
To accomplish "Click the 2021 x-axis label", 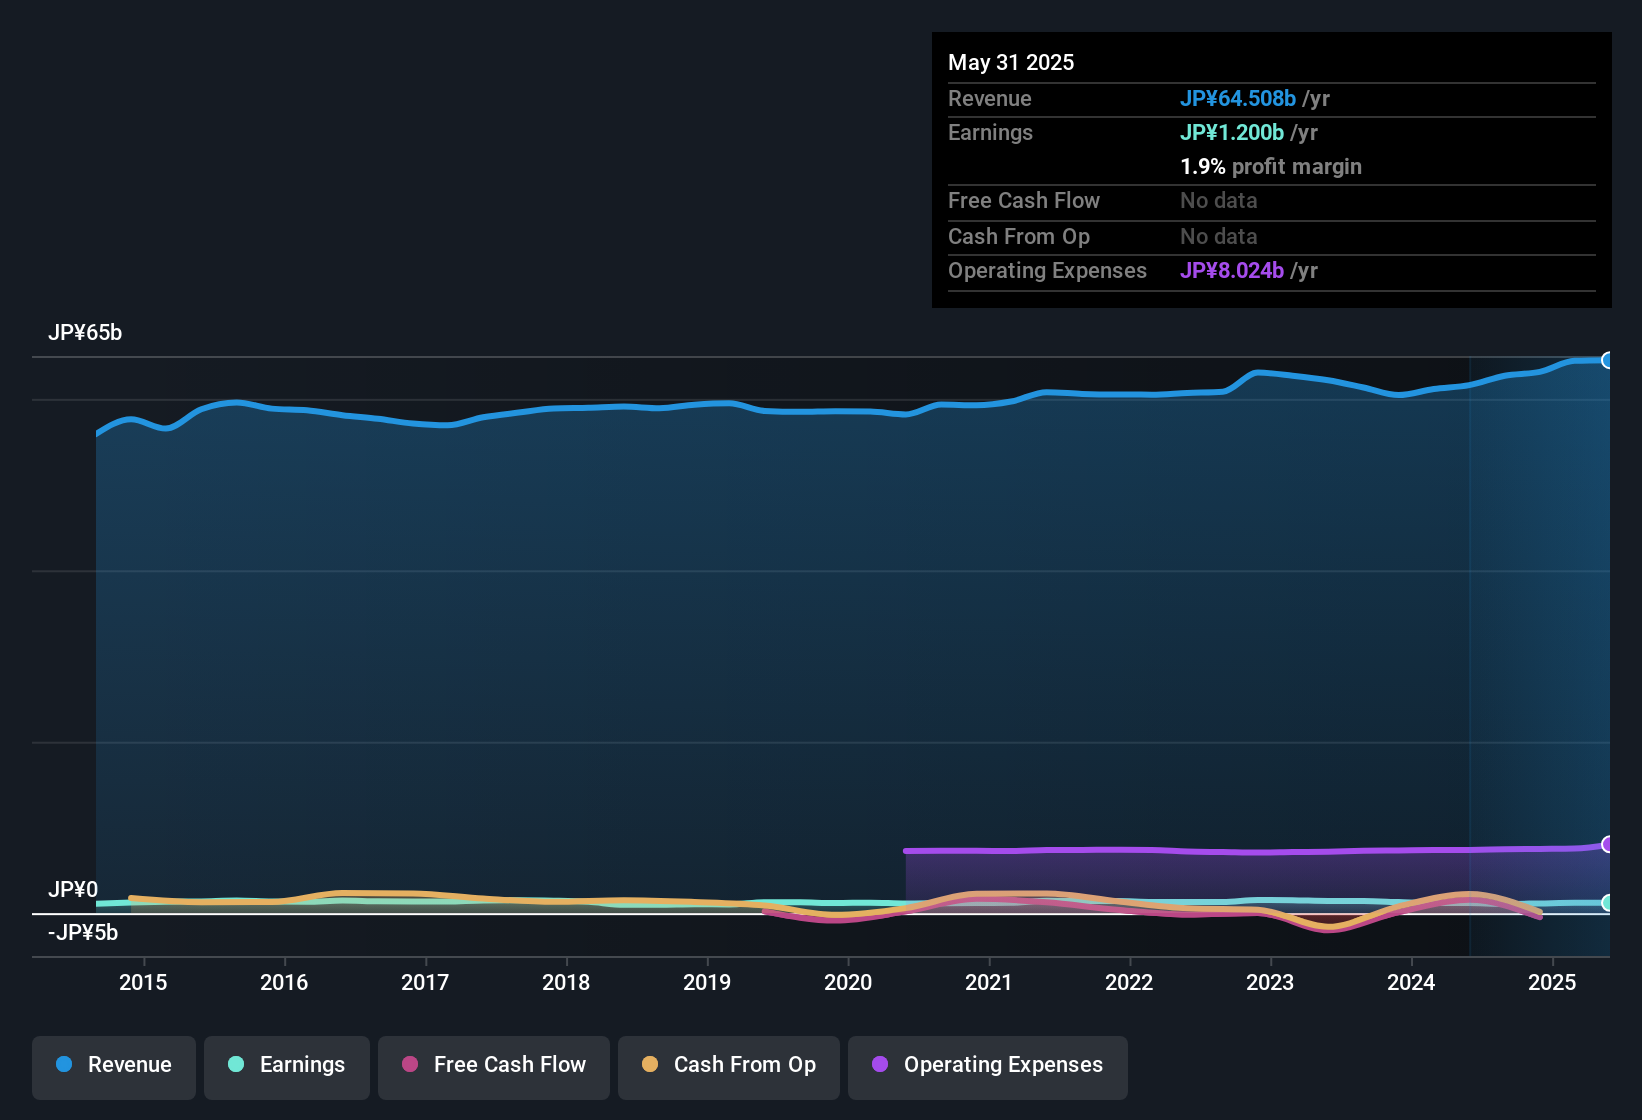I will coord(989,982).
